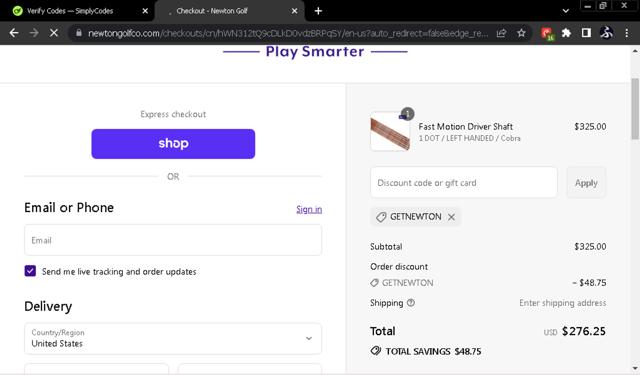Image resolution: width=640 pixels, height=375 pixels.
Task: Remove the GETNEWTON discount code
Action: 451,217
